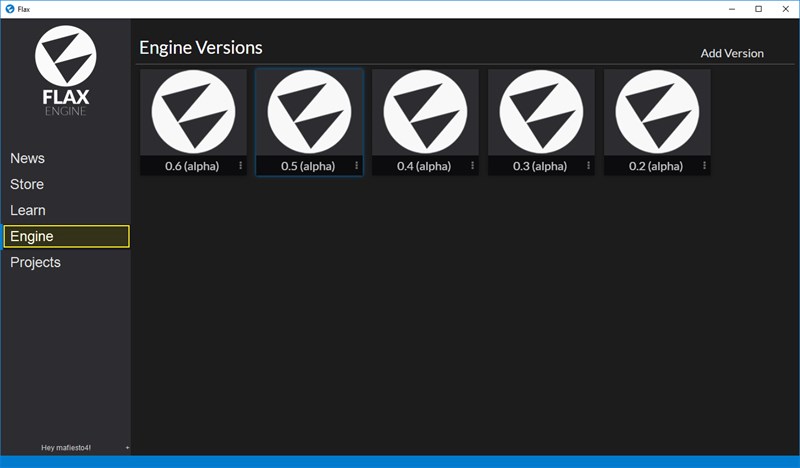Screen dimensions: 800x468
Task: Minimize the Flax window
Action: [732, 9]
